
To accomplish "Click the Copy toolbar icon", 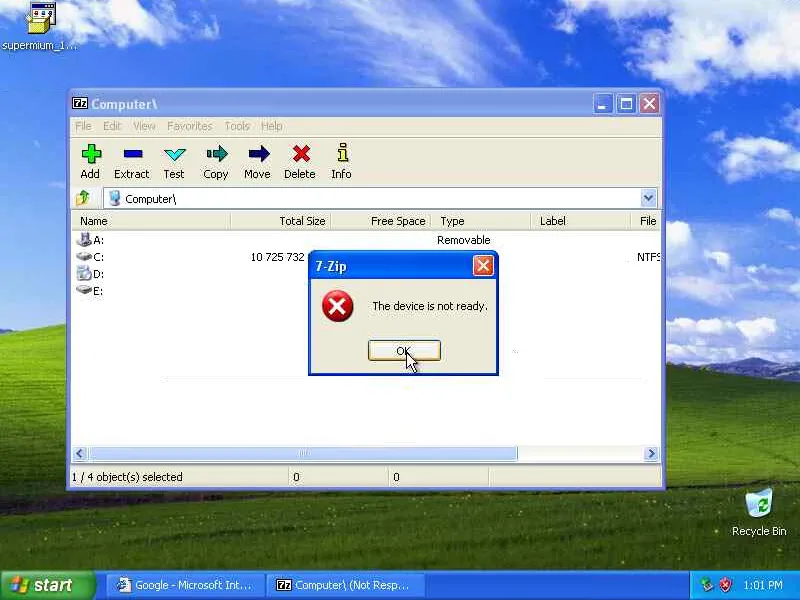I will tap(217, 154).
